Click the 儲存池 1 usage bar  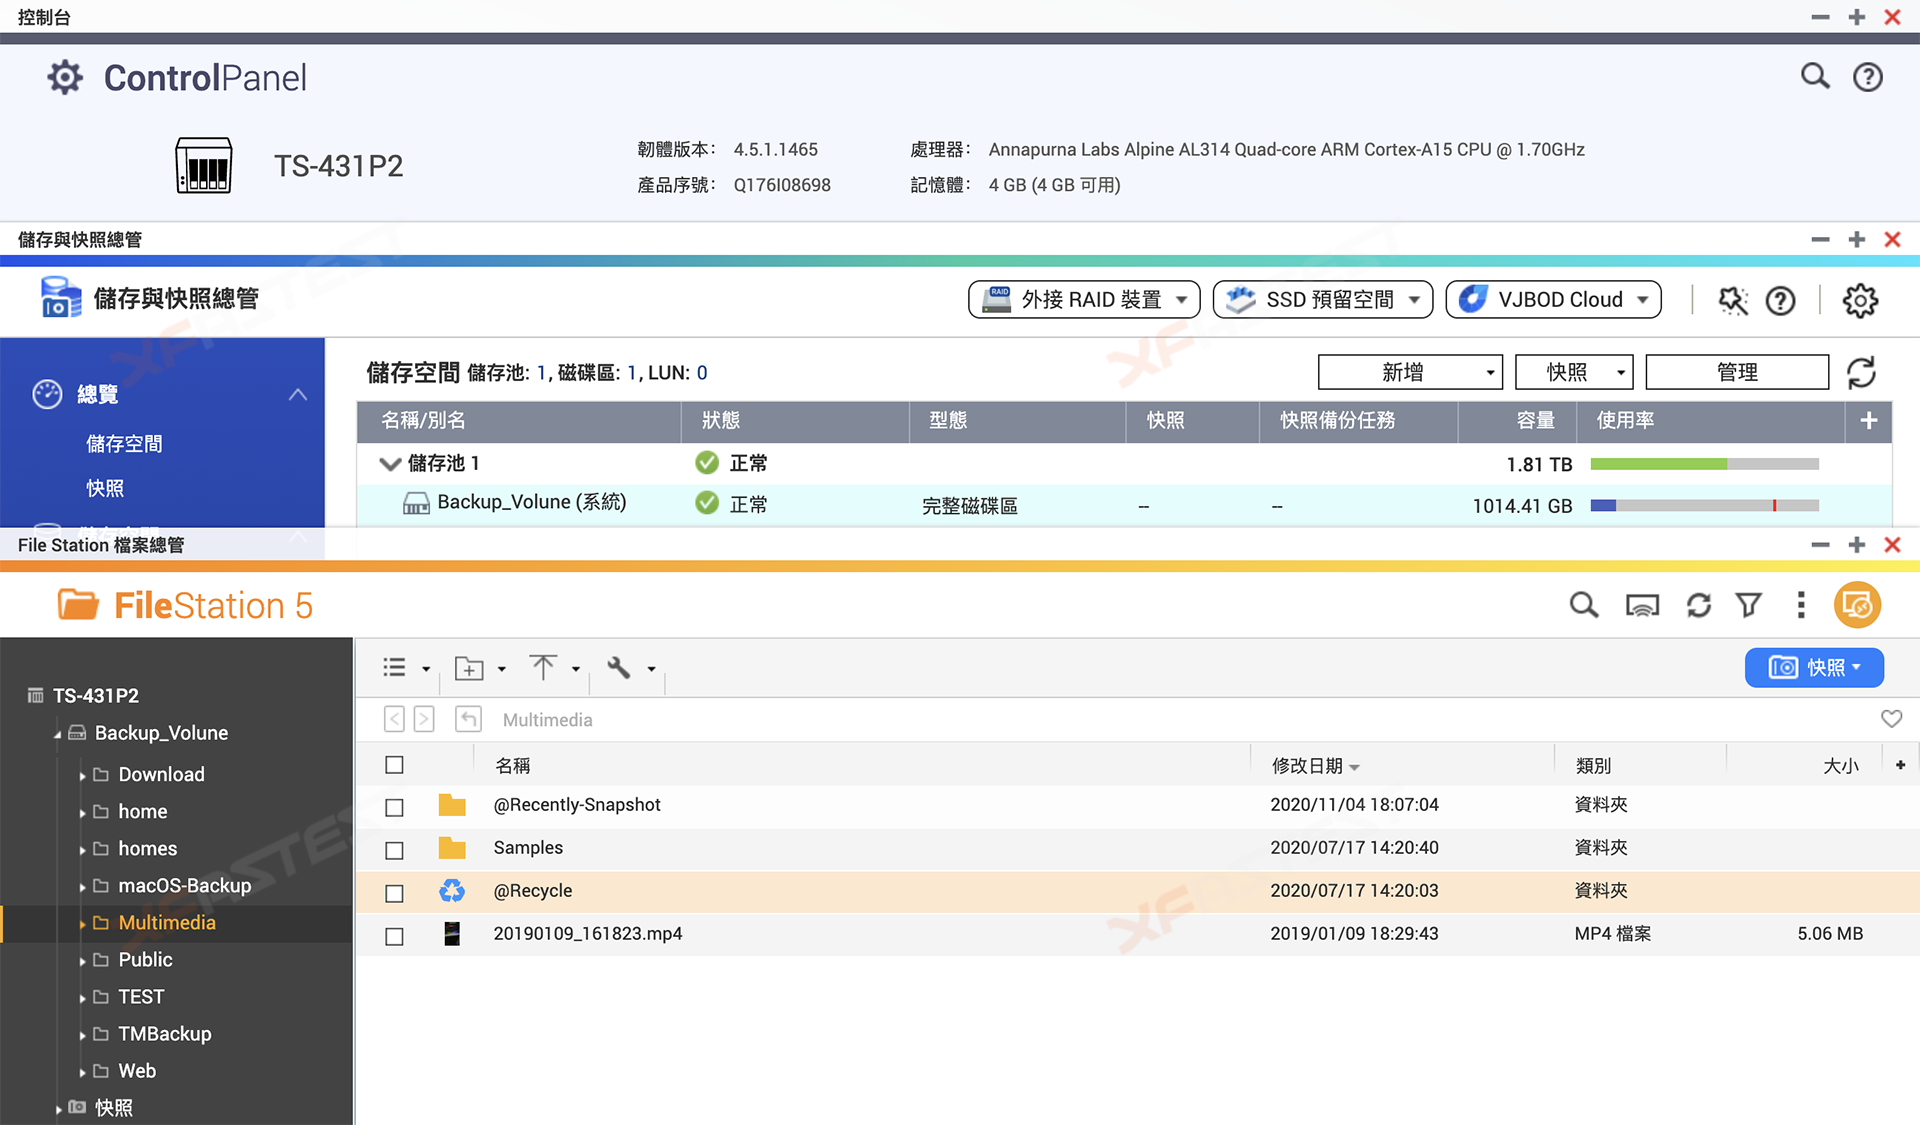[1704, 464]
